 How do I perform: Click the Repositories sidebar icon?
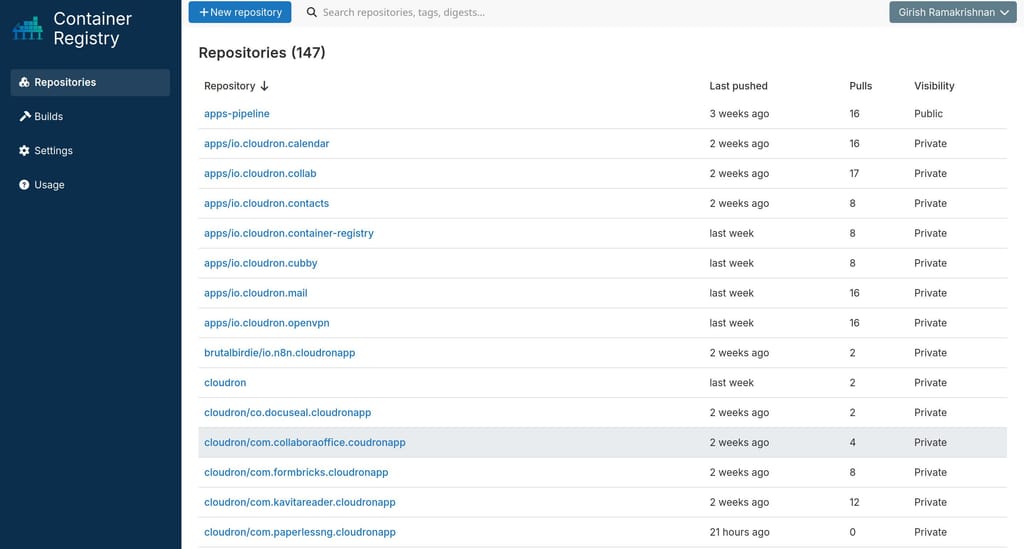(24, 82)
